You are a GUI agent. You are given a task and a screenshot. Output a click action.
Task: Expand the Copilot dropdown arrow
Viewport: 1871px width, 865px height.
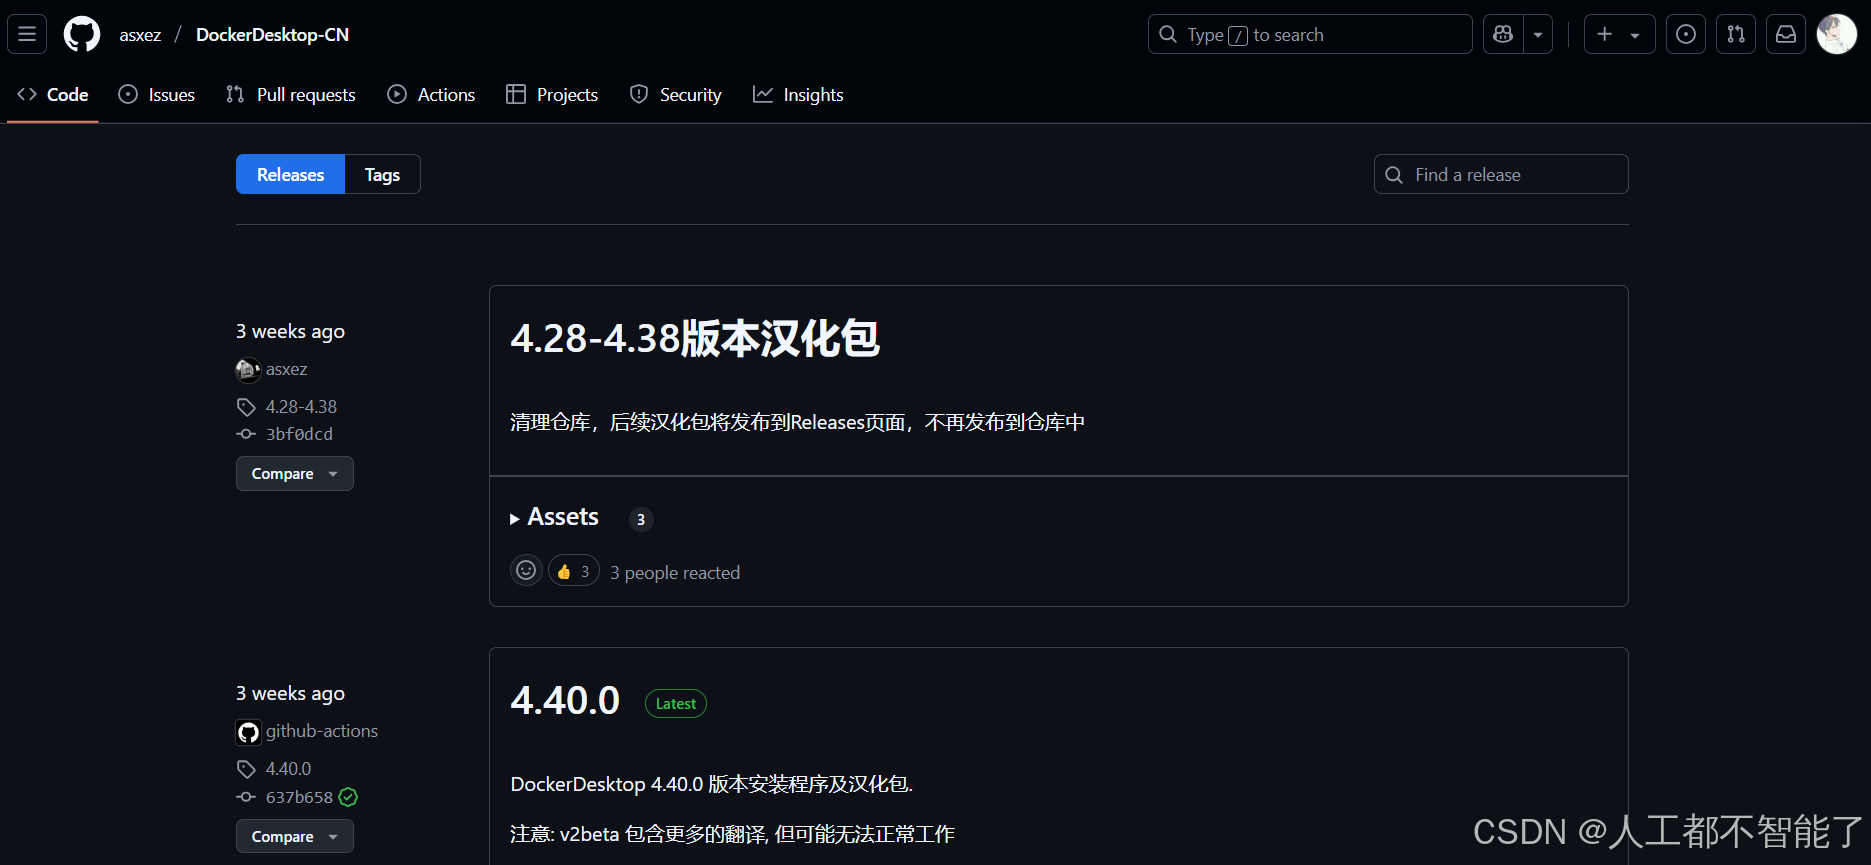[x=1538, y=34]
